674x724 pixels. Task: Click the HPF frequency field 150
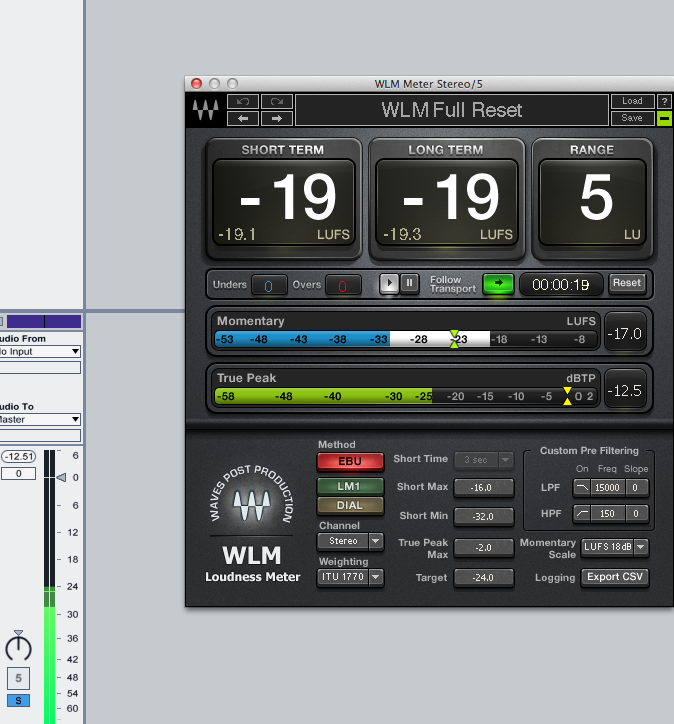click(x=608, y=513)
